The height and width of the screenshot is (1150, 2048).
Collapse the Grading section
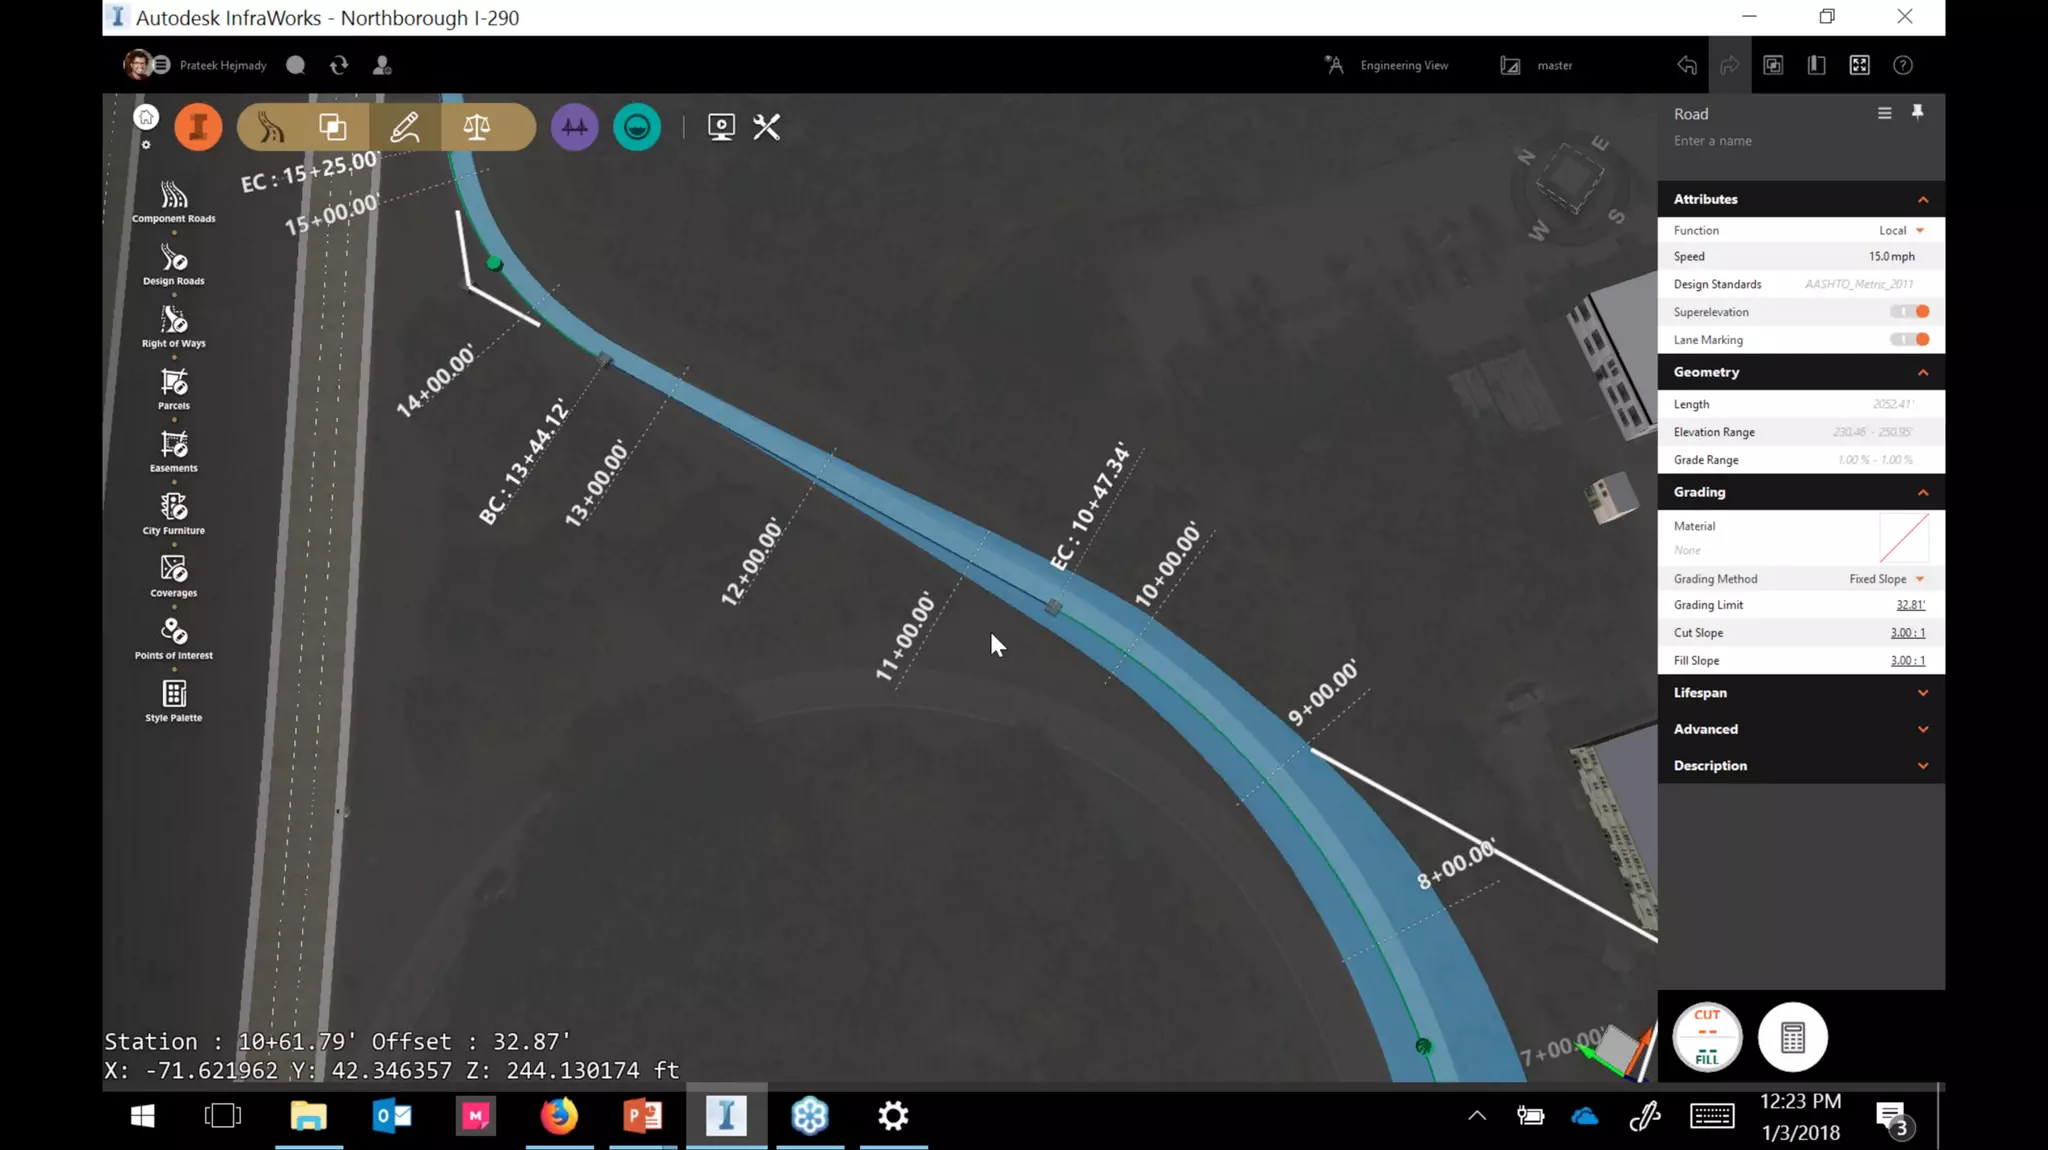pos(1922,493)
